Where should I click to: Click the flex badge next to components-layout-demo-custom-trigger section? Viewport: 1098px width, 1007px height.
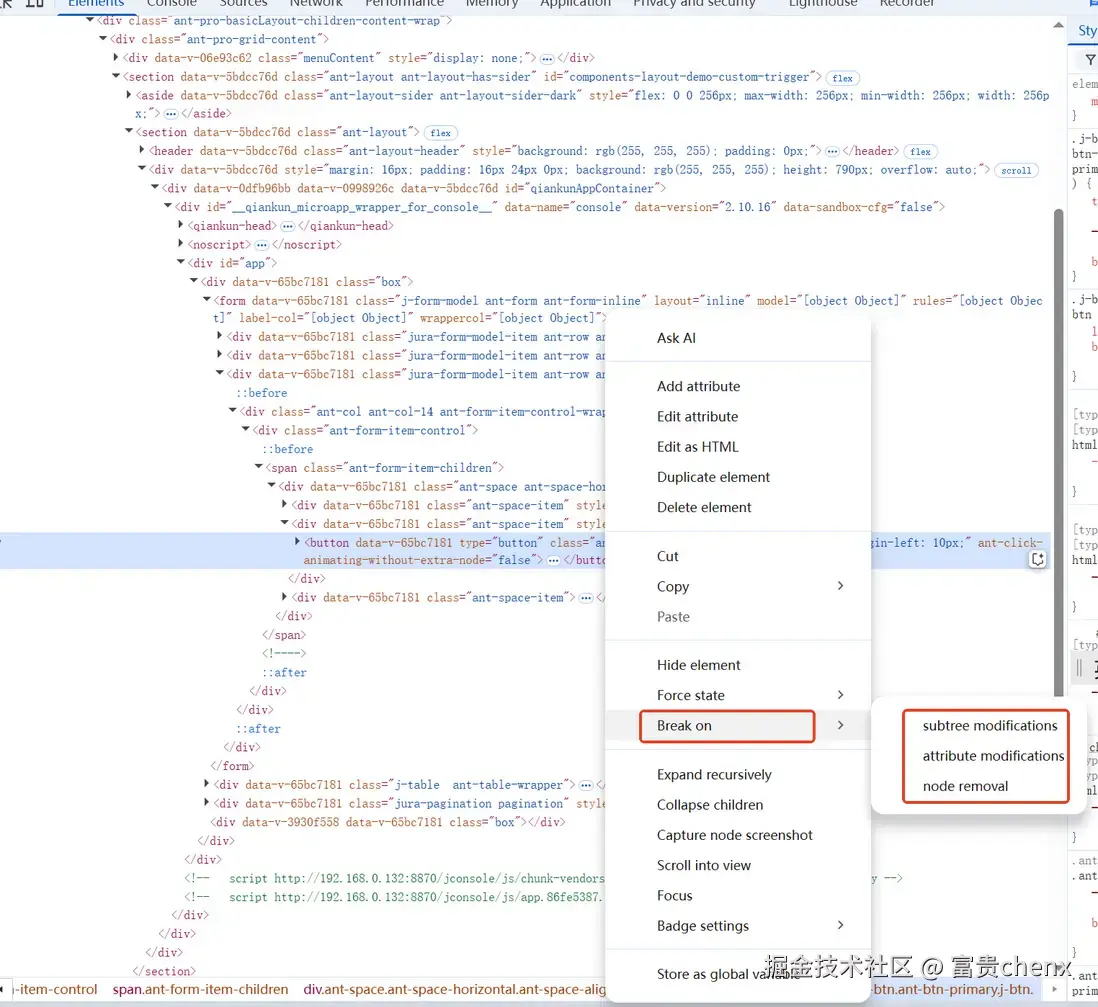(x=842, y=78)
